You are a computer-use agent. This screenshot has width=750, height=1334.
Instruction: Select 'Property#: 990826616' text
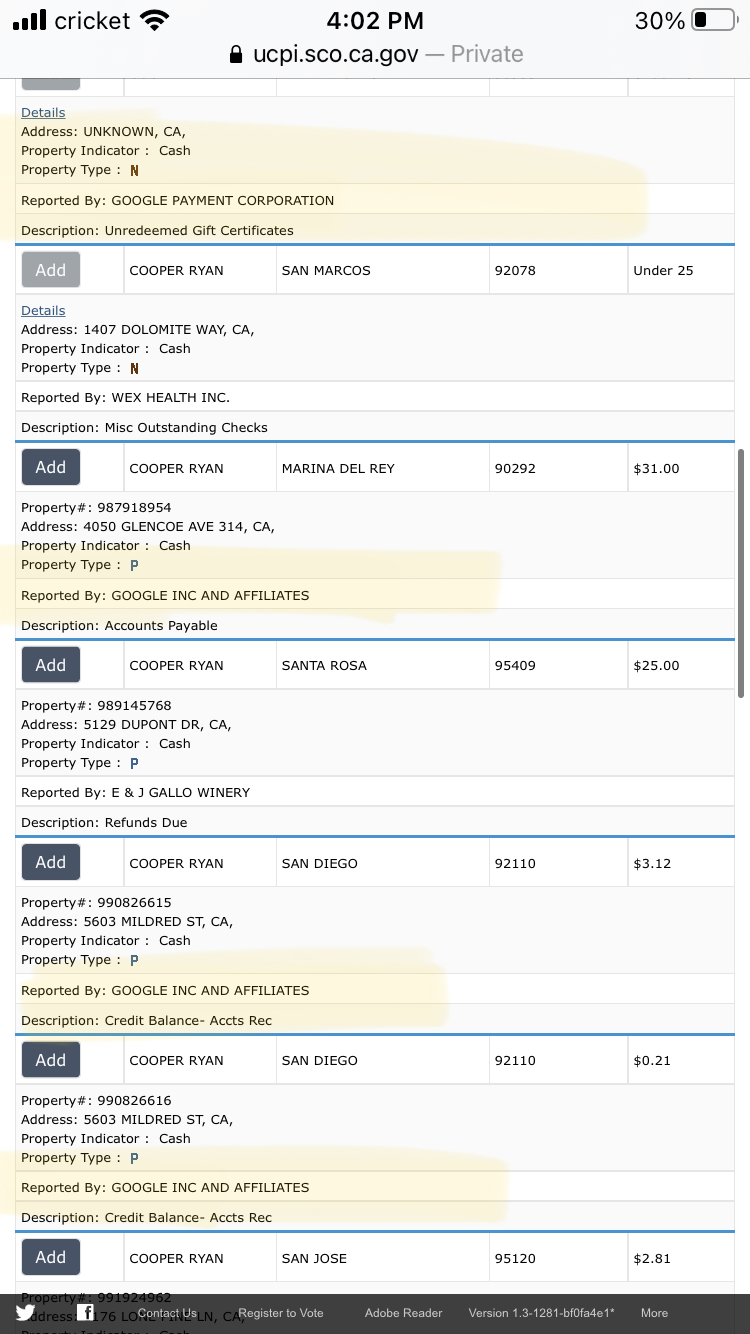(96, 1101)
